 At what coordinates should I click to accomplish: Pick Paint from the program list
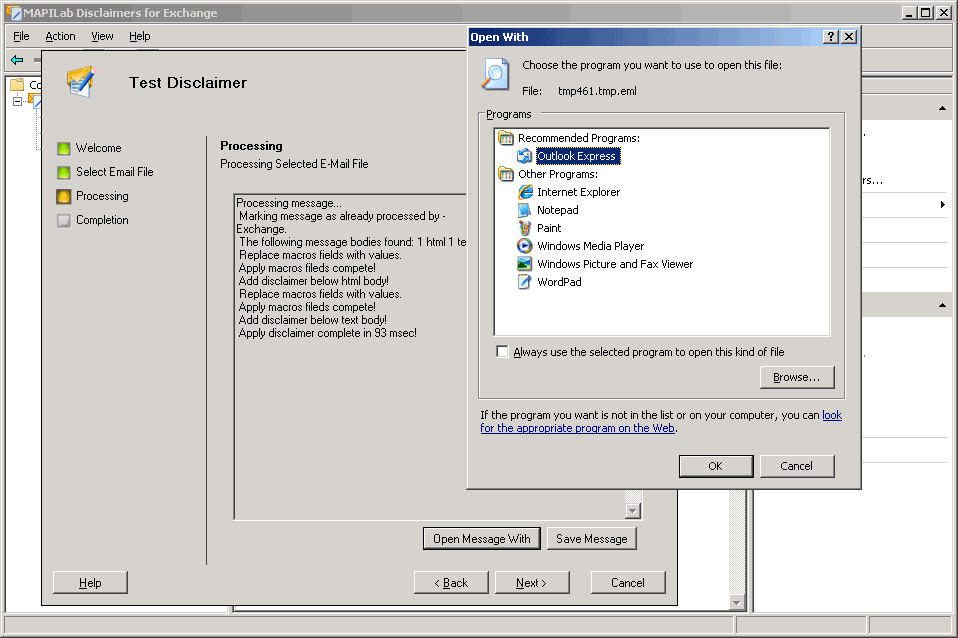click(549, 228)
